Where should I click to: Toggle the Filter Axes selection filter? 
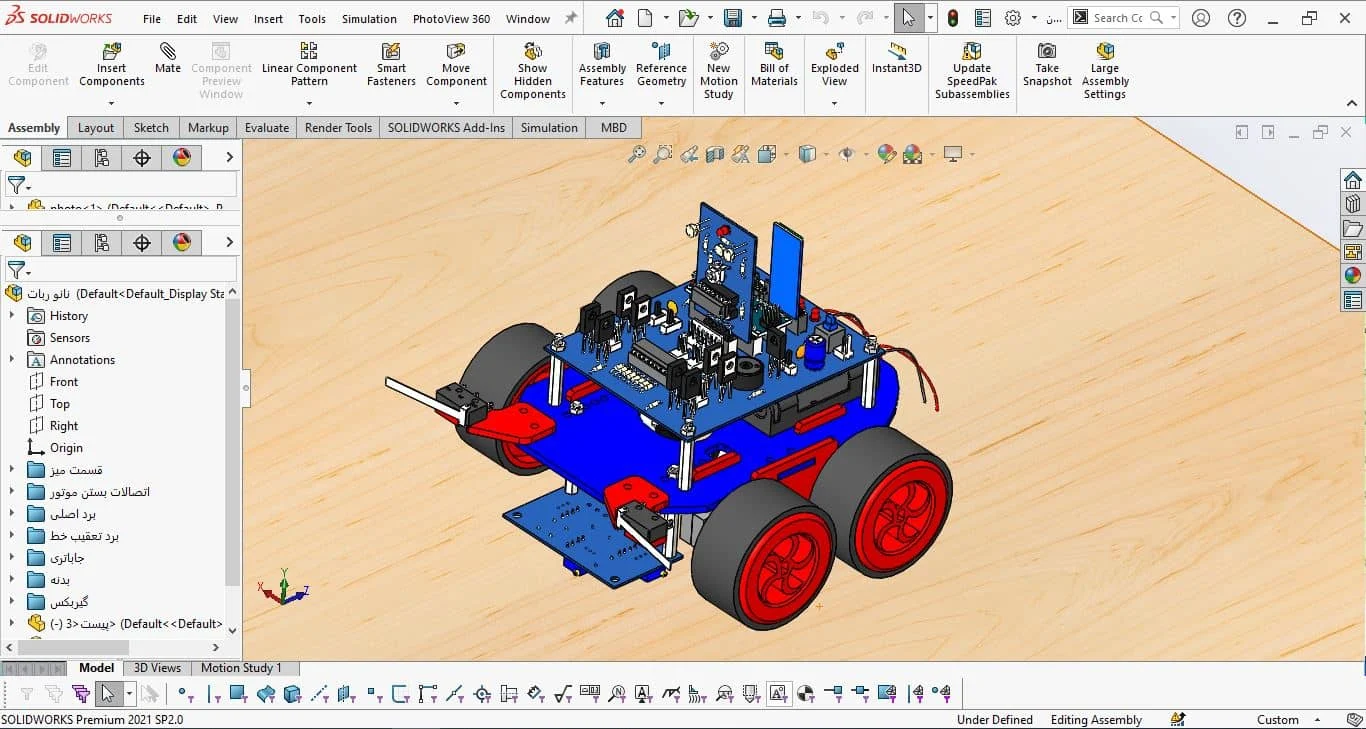point(320,693)
